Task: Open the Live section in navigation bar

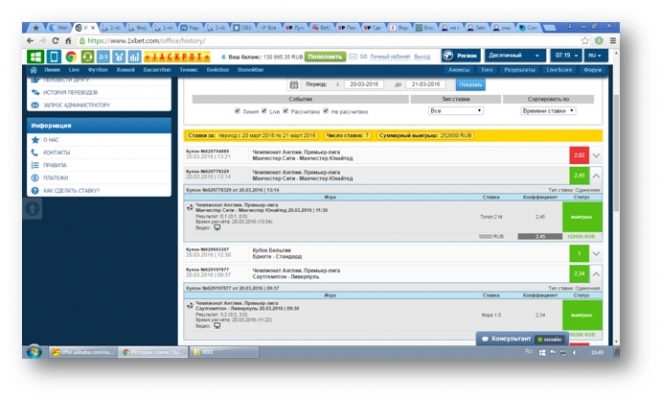Action: point(74,70)
